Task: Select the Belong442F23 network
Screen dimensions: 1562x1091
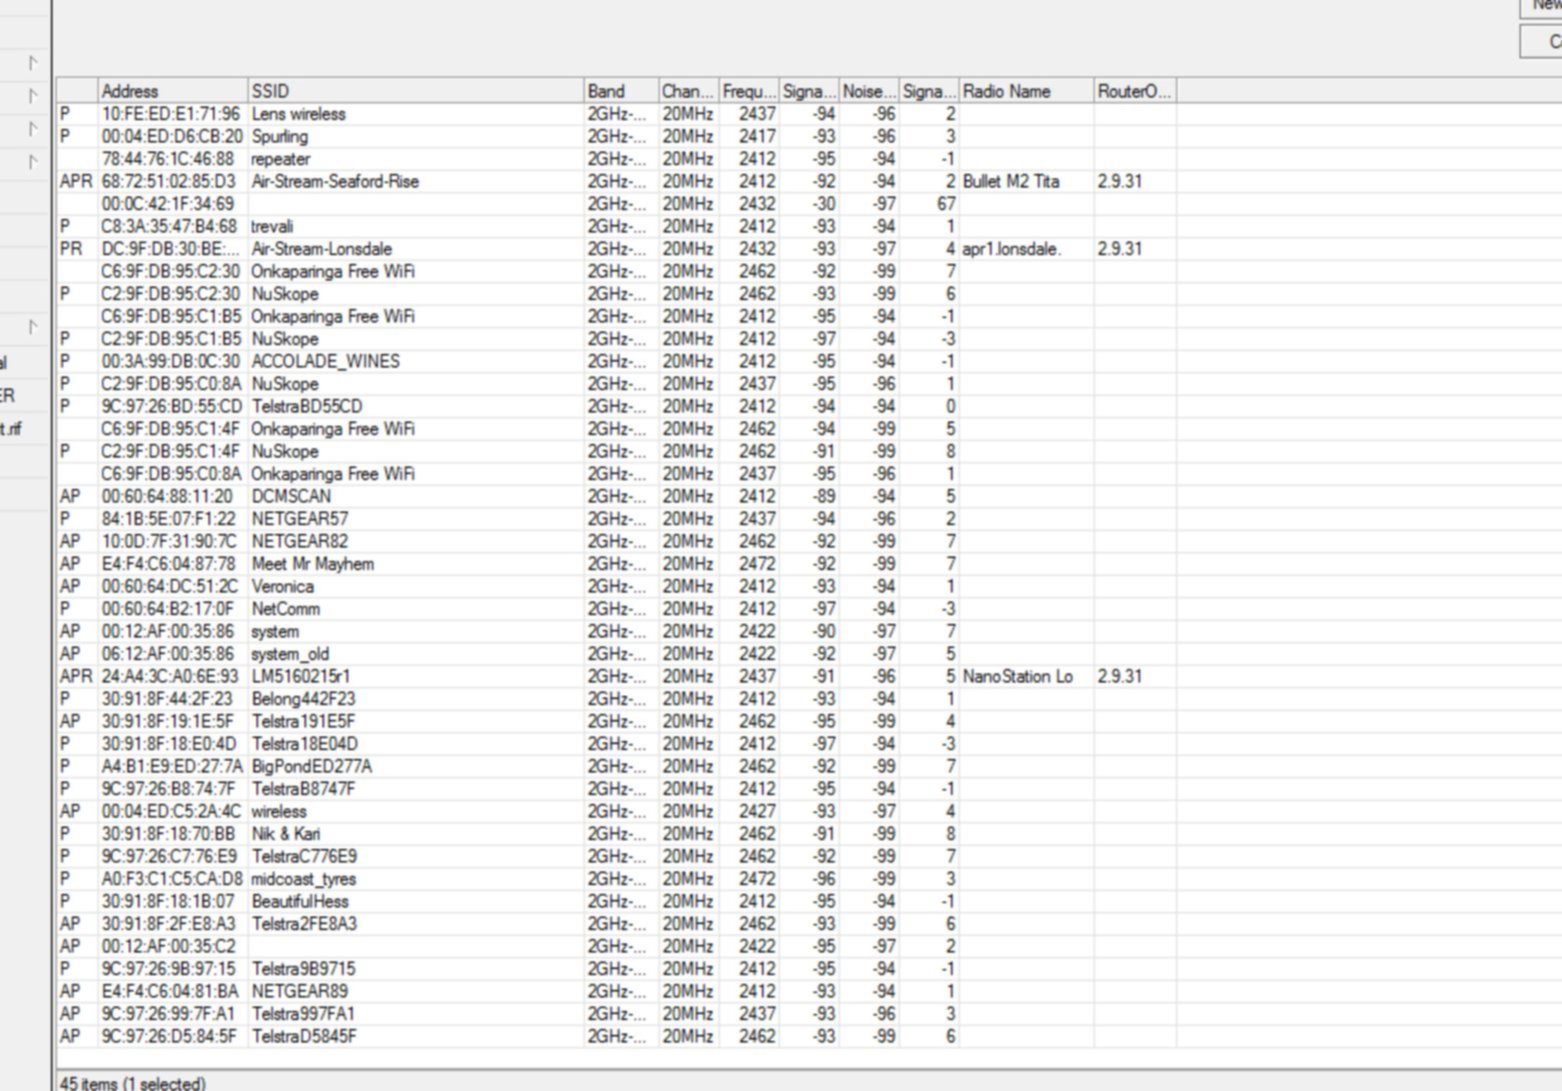Action: pyautogui.click(x=303, y=699)
